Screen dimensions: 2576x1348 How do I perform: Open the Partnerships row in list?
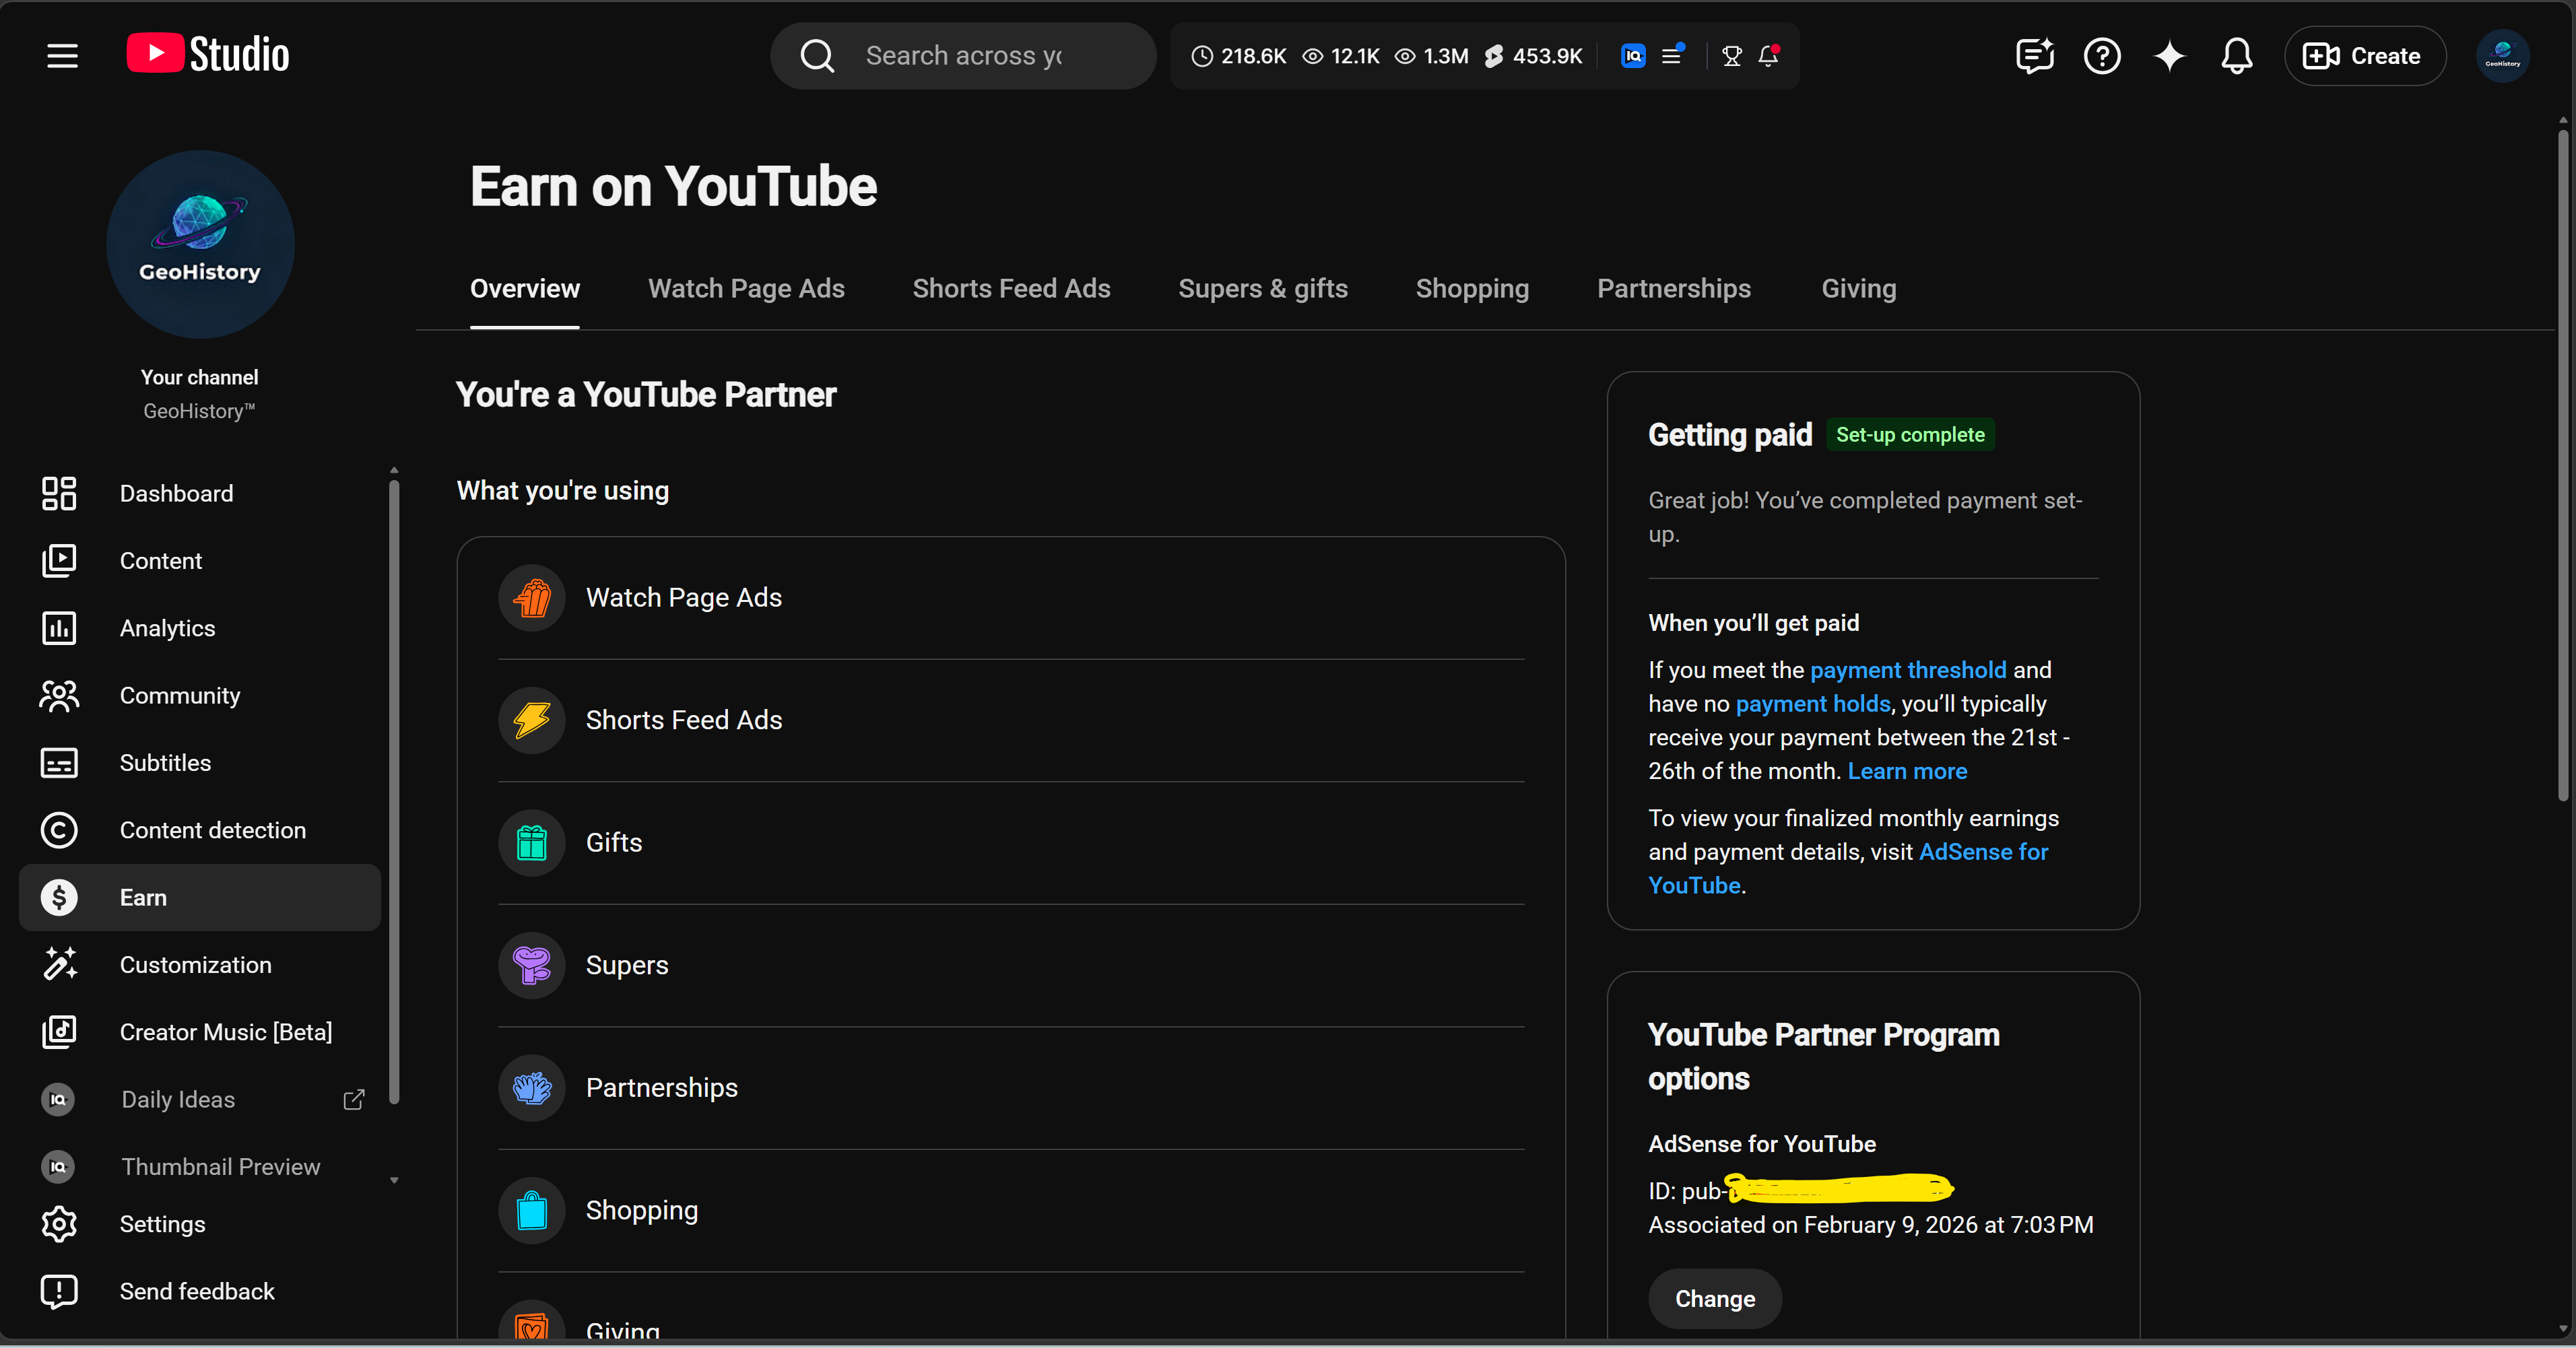click(x=1011, y=1088)
